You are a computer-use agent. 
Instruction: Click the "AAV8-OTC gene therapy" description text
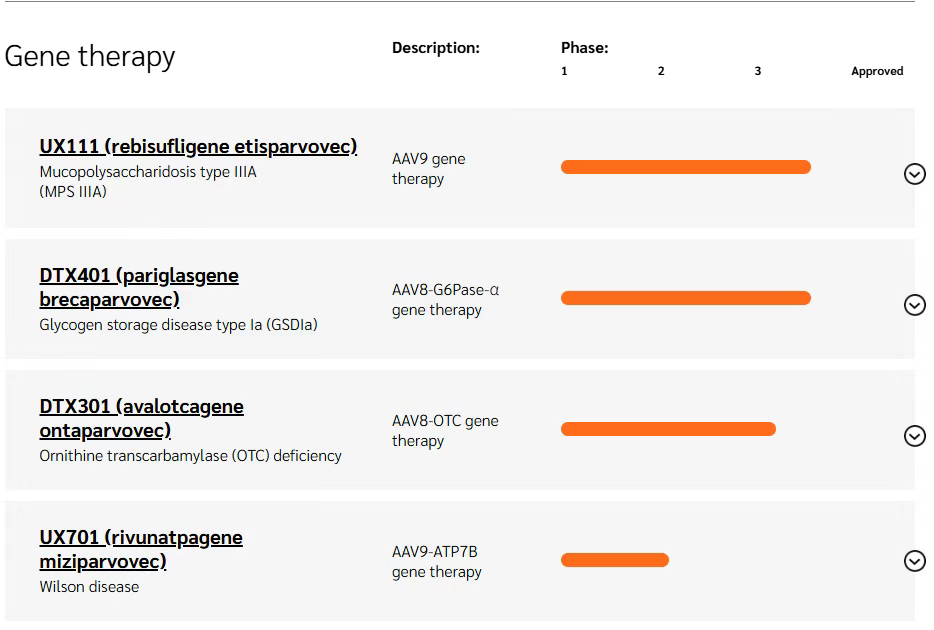444,431
